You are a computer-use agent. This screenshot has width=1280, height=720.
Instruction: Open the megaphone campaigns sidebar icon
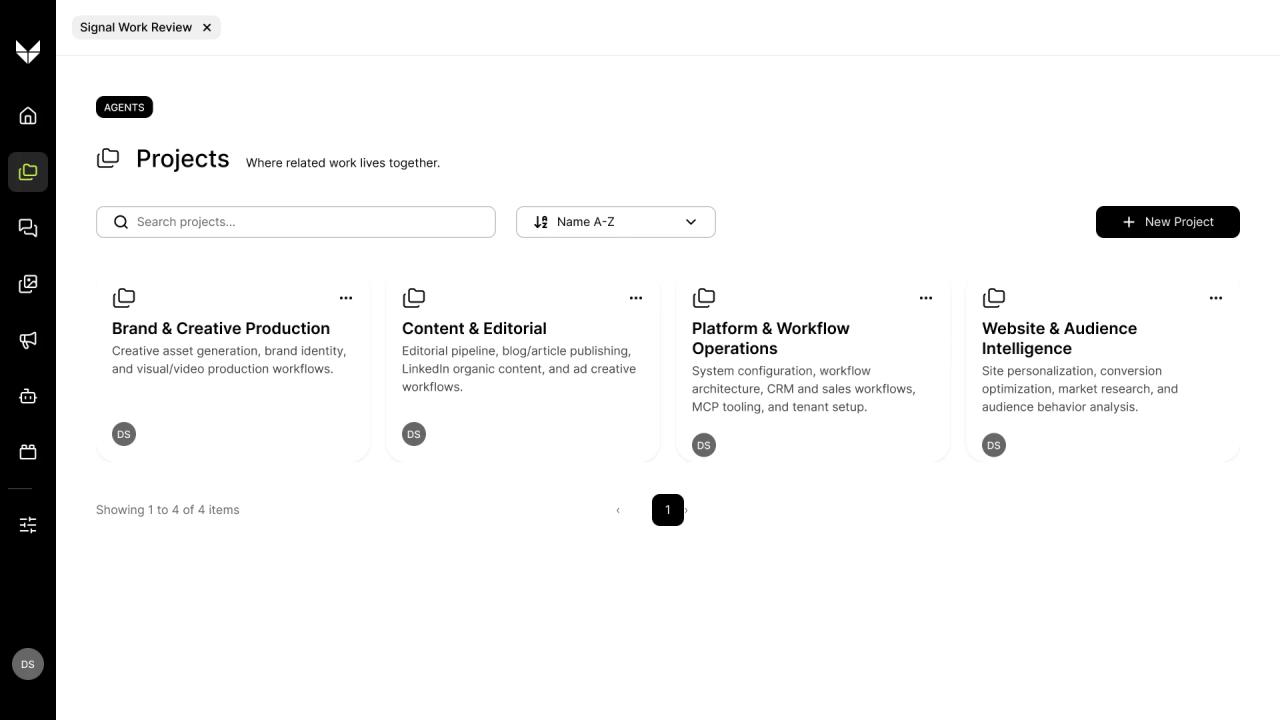(x=28, y=340)
